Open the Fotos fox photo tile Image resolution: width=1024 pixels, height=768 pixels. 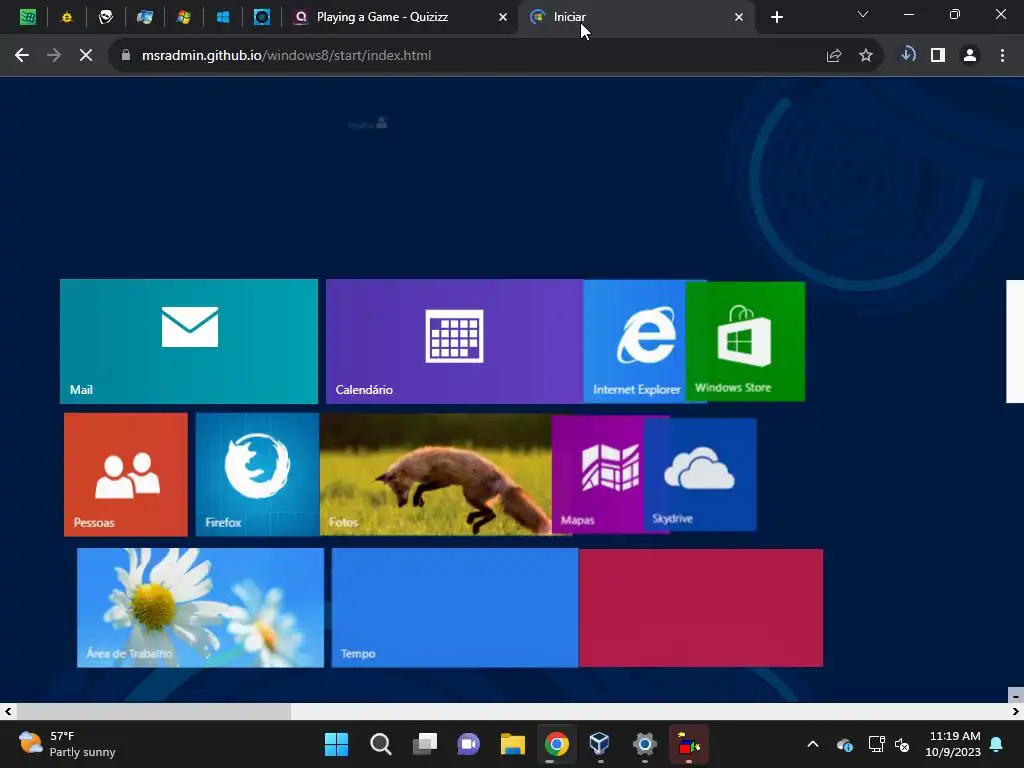(436, 474)
